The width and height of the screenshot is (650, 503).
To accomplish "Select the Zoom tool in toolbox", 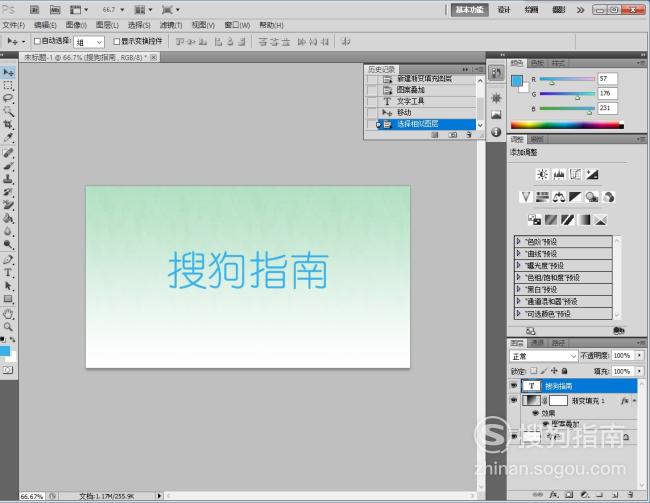I will (8, 327).
